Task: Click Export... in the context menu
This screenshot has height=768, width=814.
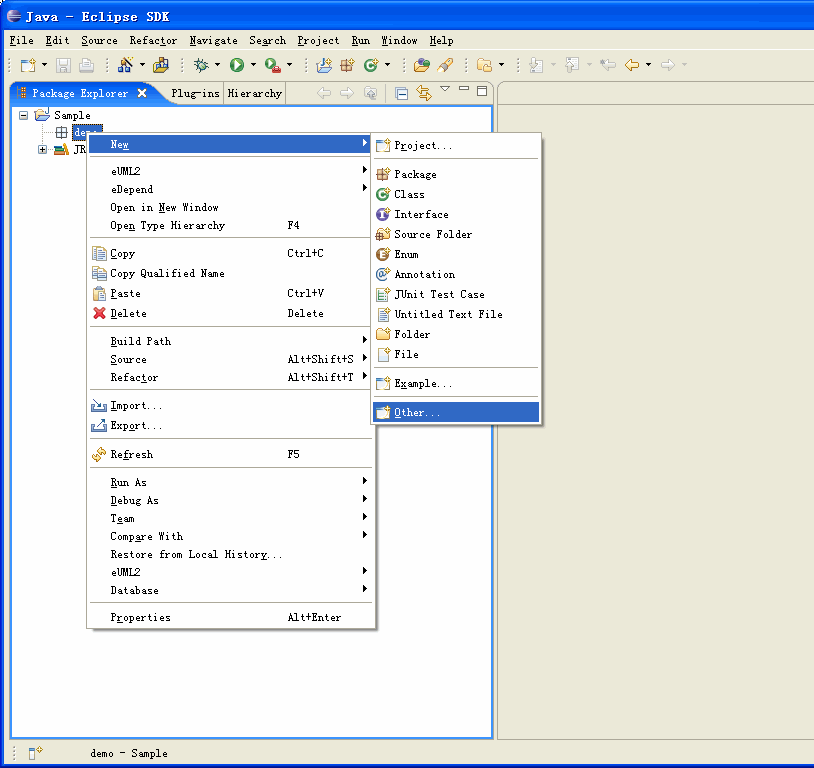Action: click(230, 426)
